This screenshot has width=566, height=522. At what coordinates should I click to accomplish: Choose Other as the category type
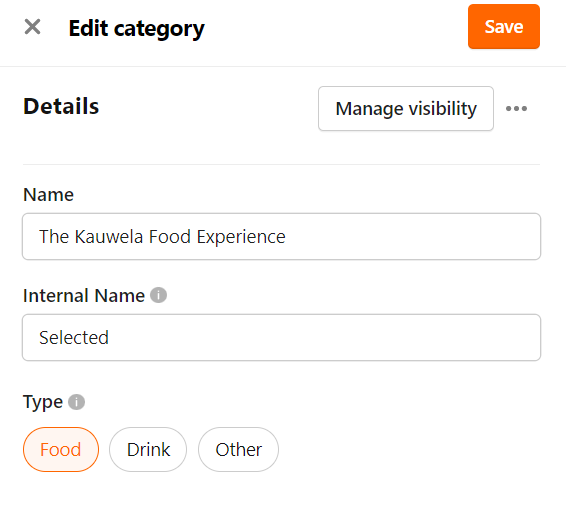click(x=238, y=449)
